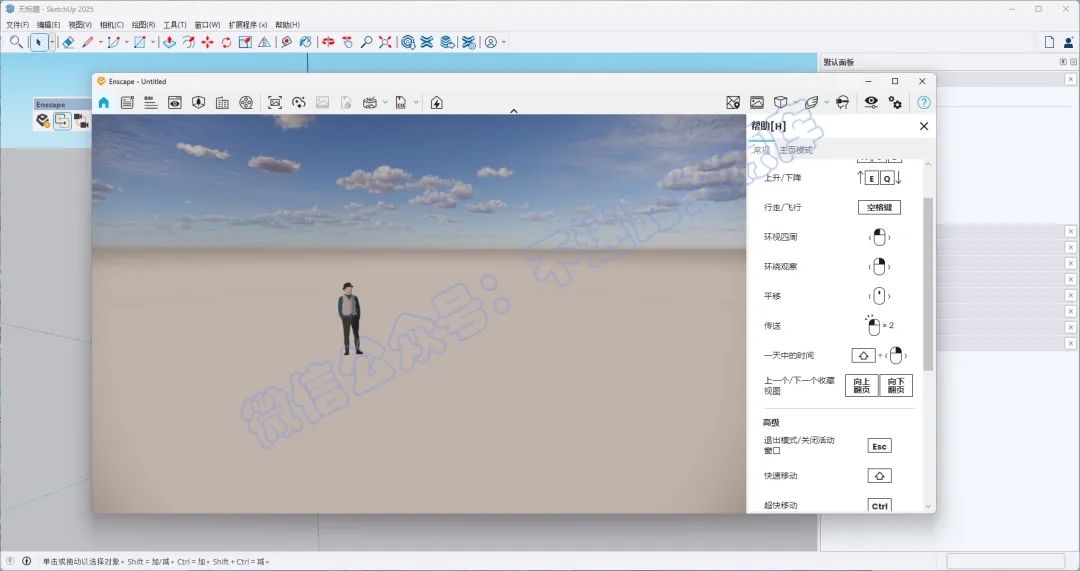Click the 一天中的时间 help row label
1080x571 pixels.
[789, 355]
